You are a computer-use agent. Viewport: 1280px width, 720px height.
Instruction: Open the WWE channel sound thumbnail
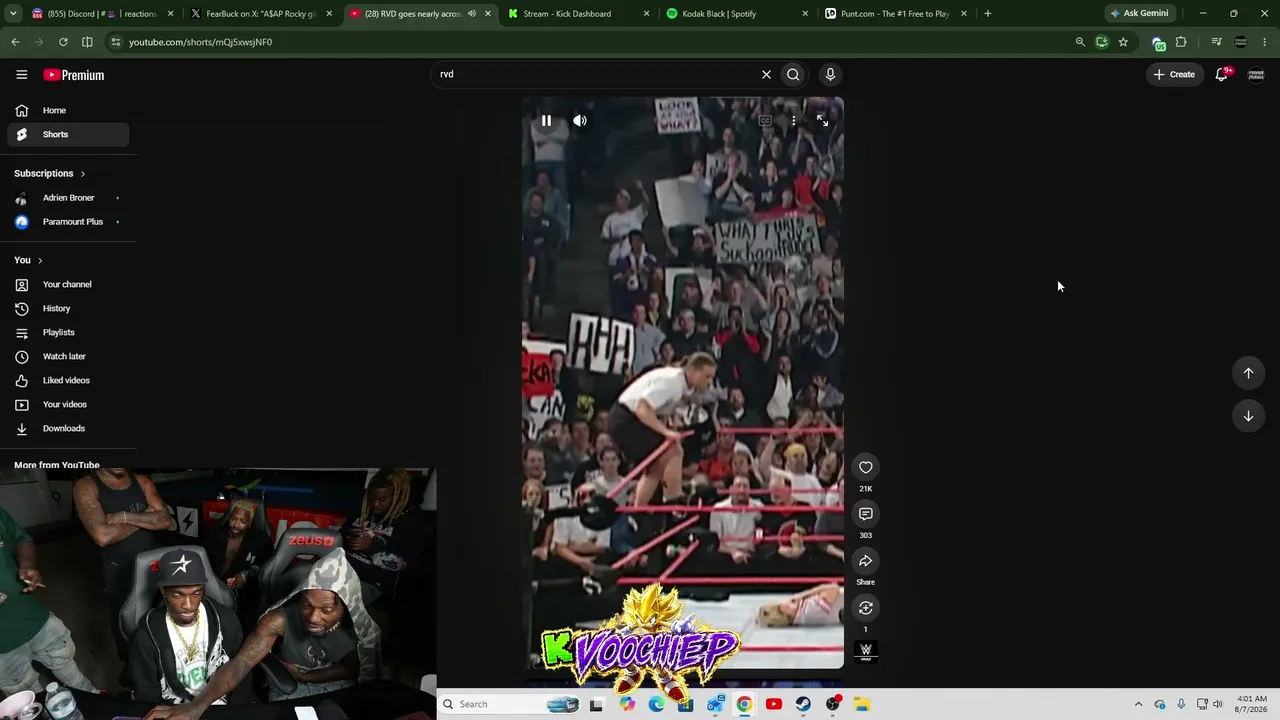866,652
